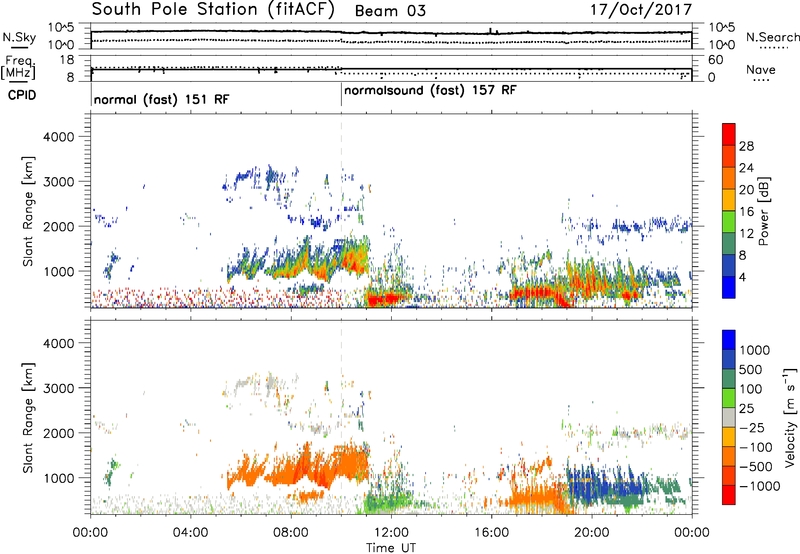Click the '-25' Velocity colorbar tick value

pyautogui.click(x=752, y=428)
